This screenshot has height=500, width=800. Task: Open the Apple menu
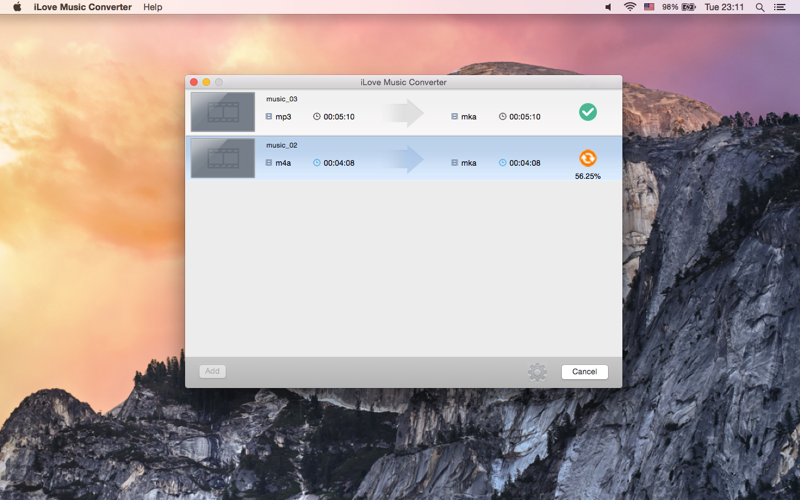[x=17, y=7]
